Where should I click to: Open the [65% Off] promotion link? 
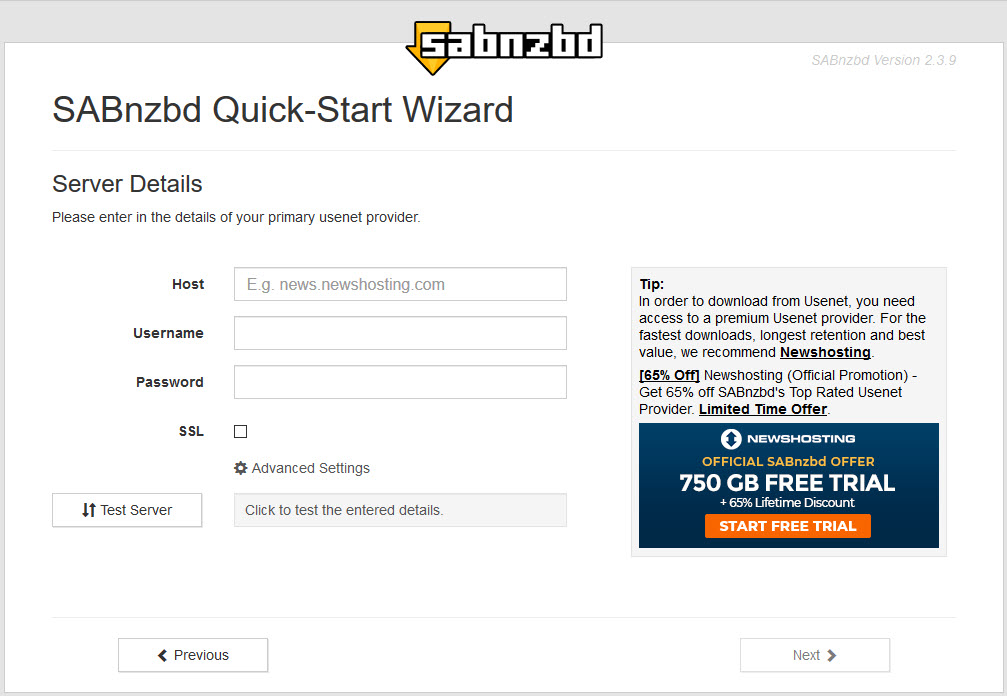click(x=669, y=375)
